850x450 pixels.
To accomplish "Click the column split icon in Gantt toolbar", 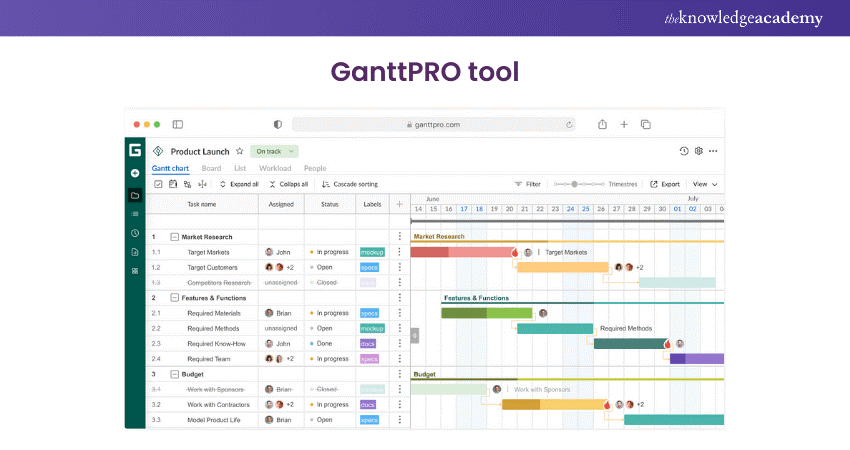I will point(202,184).
